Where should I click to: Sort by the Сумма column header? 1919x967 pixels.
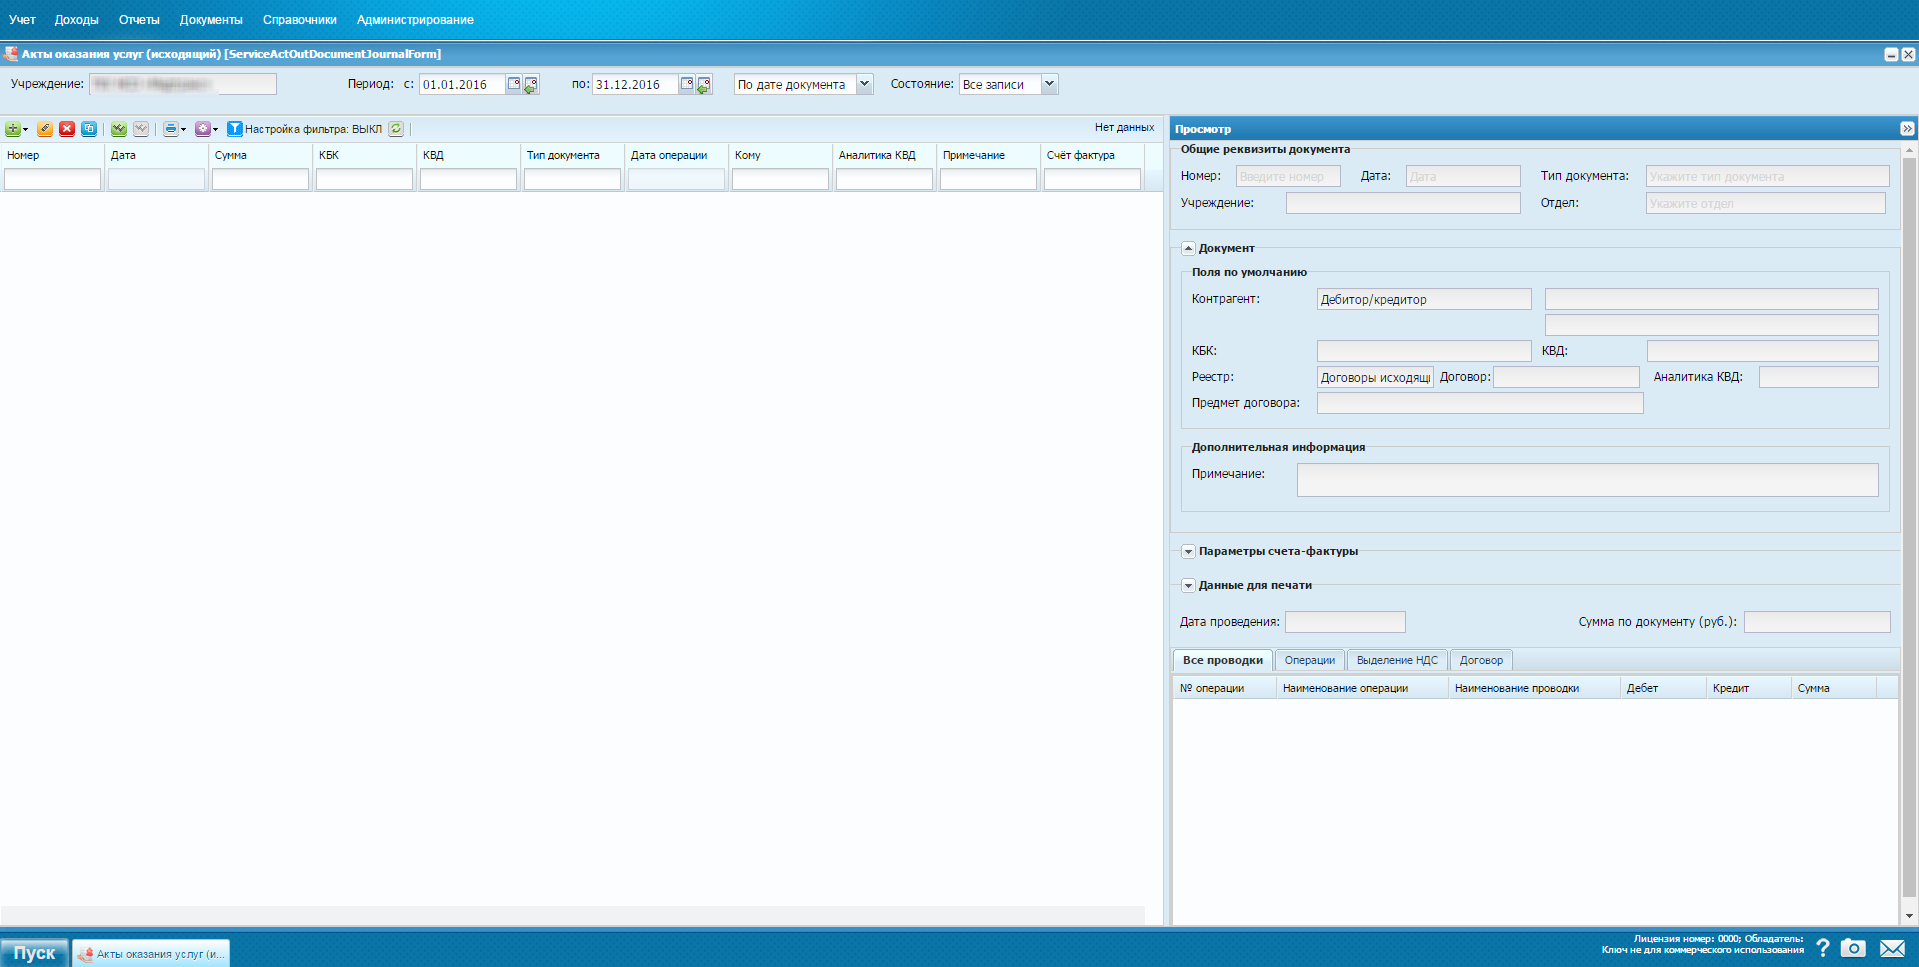[260, 155]
